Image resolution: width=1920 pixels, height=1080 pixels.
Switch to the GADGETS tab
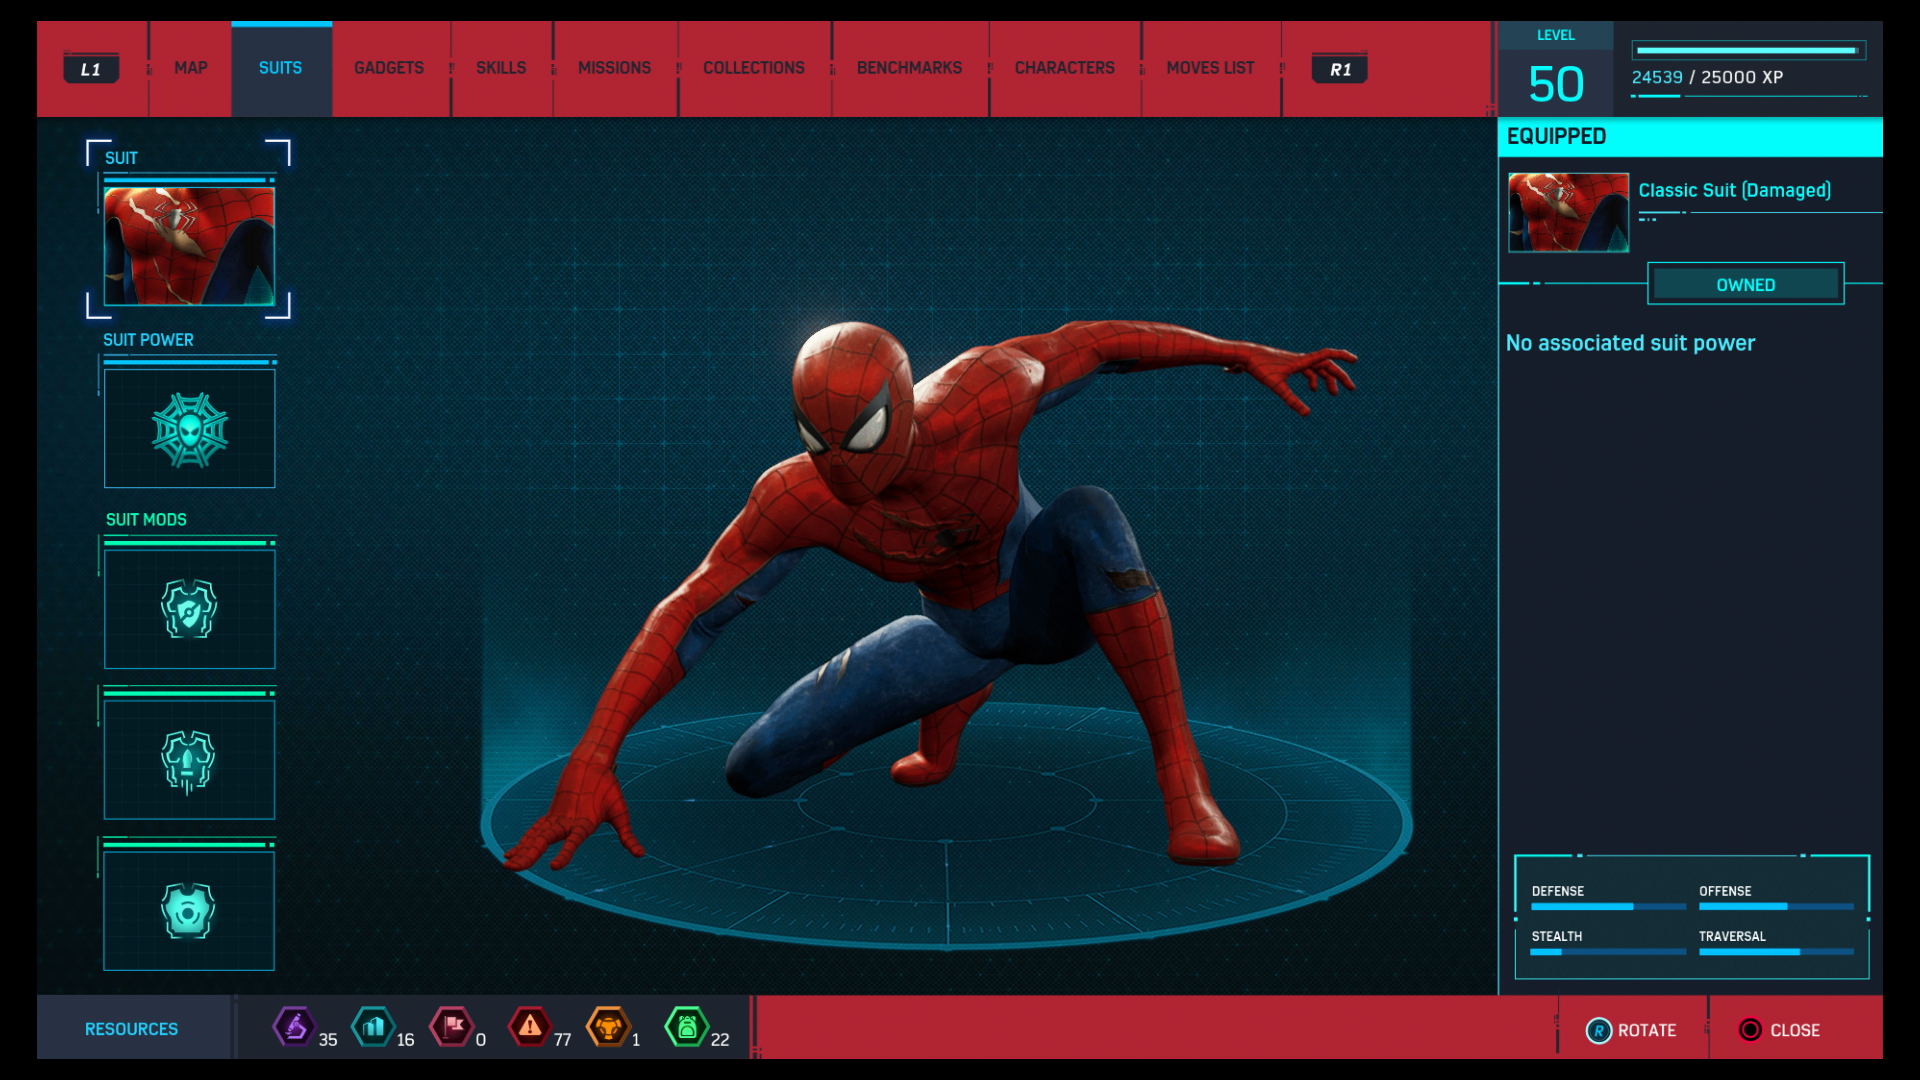(x=389, y=67)
